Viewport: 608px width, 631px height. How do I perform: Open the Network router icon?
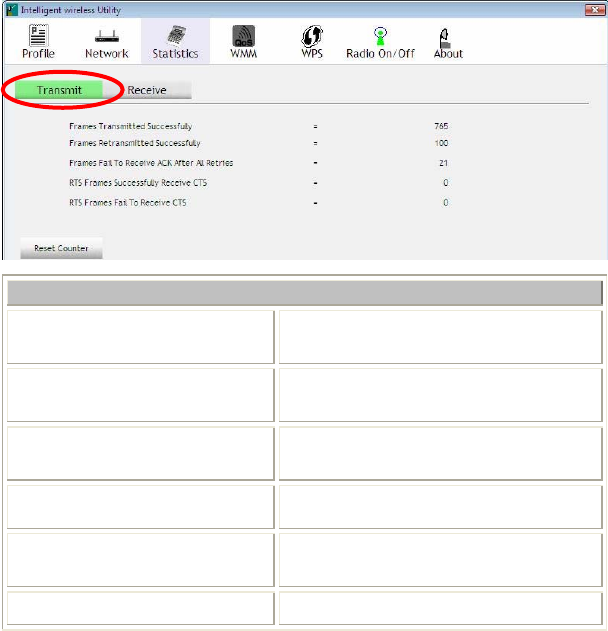click(x=107, y=36)
